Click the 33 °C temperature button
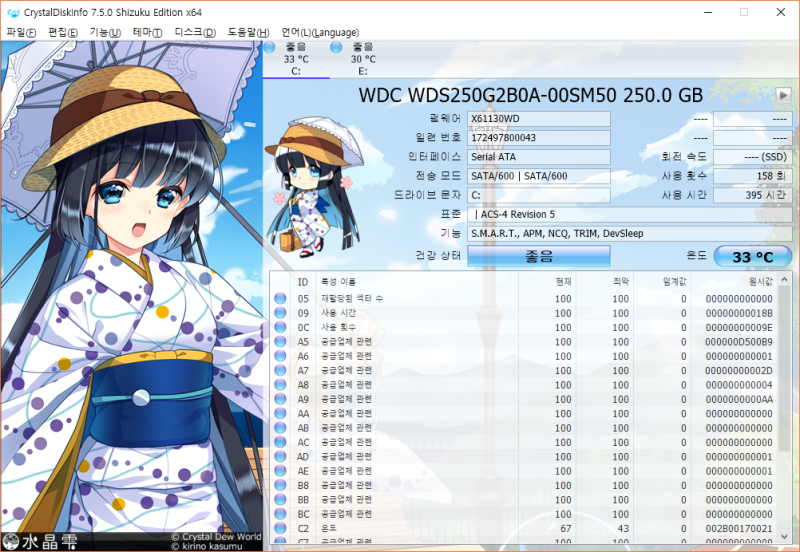Screen dimensions: 800x552 (753, 257)
